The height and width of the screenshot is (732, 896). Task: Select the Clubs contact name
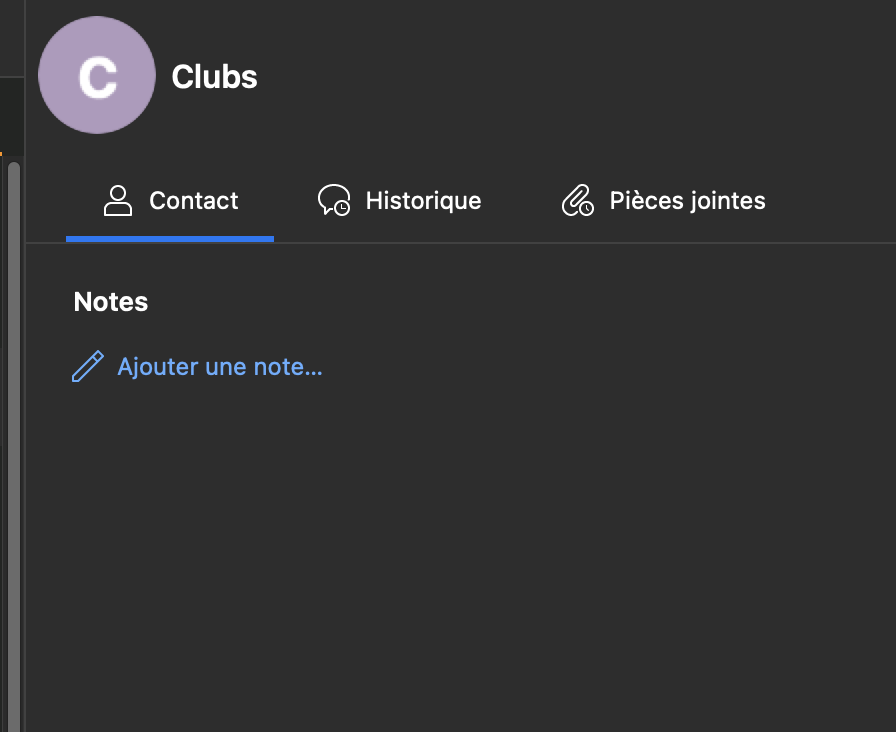pyautogui.click(x=215, y=77)
